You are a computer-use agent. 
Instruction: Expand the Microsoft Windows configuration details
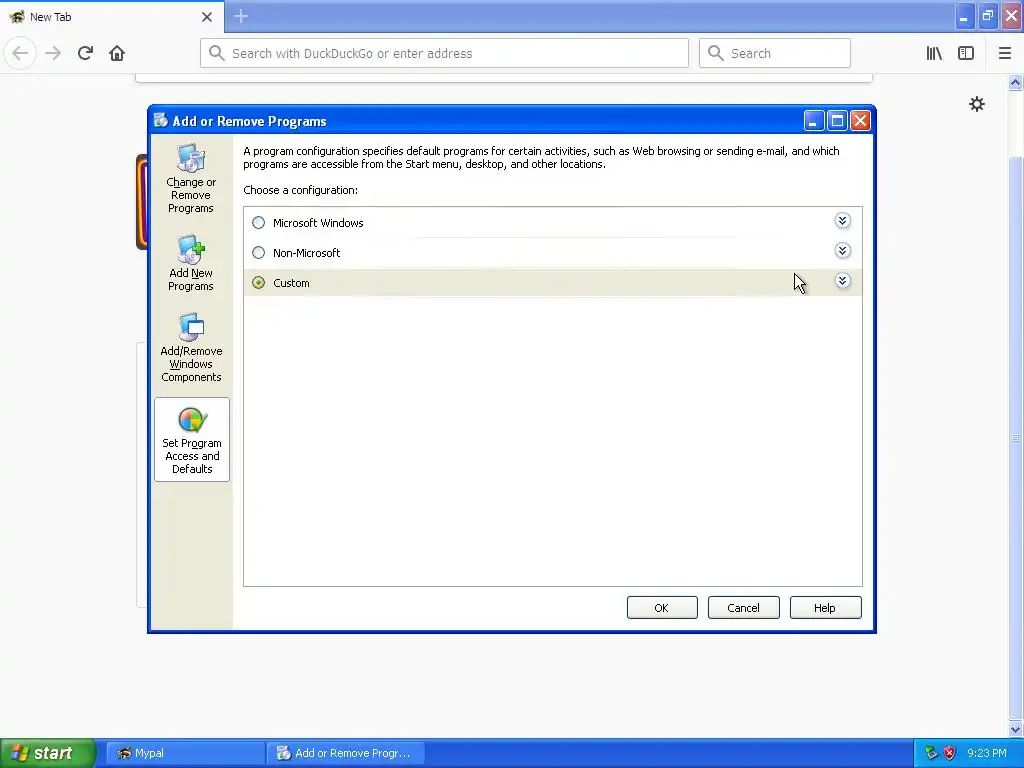842,221
